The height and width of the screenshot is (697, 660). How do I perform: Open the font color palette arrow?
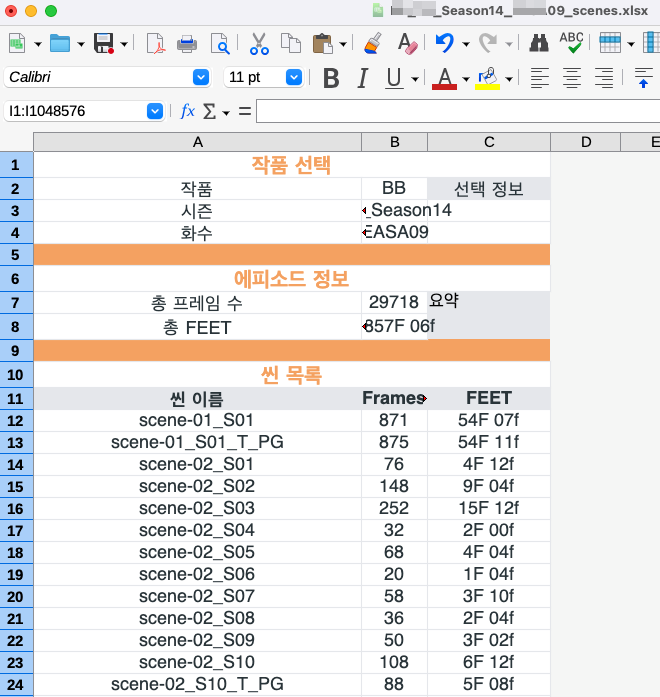[466, 79]
